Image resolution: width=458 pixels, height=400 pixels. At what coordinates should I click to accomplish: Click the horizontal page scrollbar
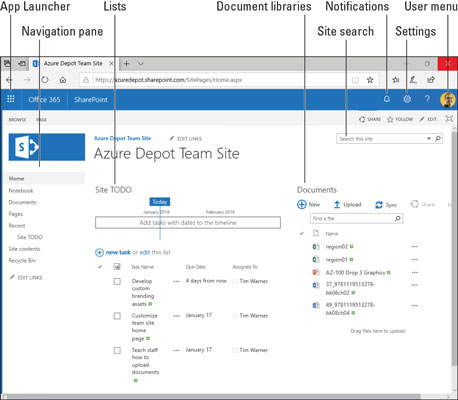[213, 396]
